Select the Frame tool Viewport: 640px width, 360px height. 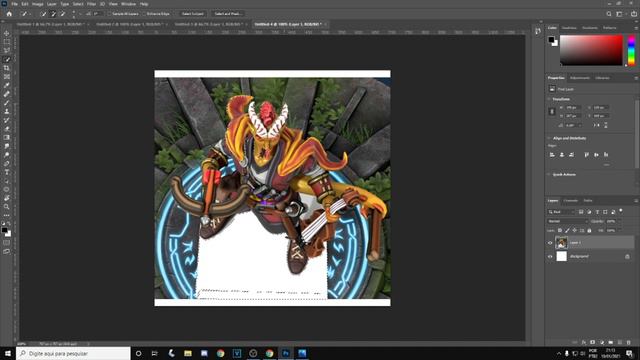tap(7, 77)
